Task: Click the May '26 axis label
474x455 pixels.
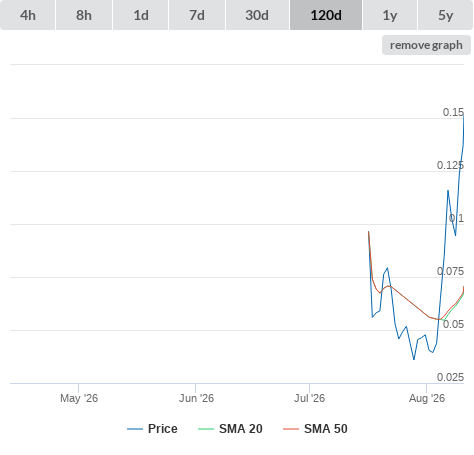Action: (79, 398)
